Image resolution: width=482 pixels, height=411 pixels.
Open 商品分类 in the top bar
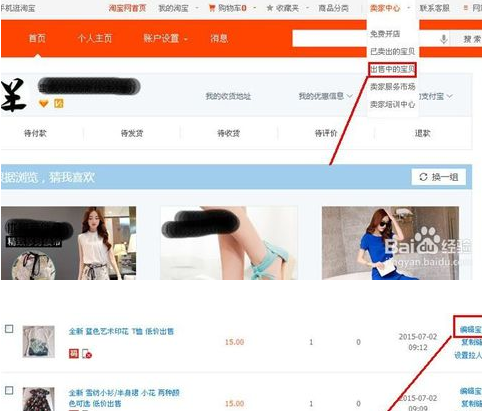coord(333,8)
